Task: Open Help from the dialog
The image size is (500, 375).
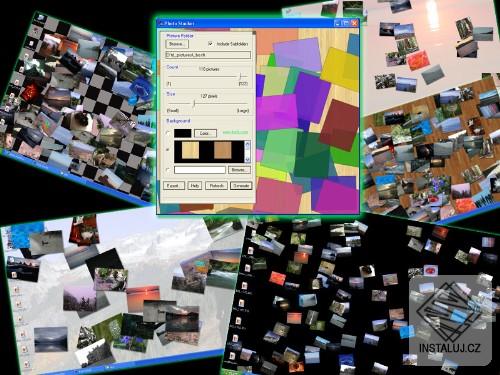Action: pos(195,186)
